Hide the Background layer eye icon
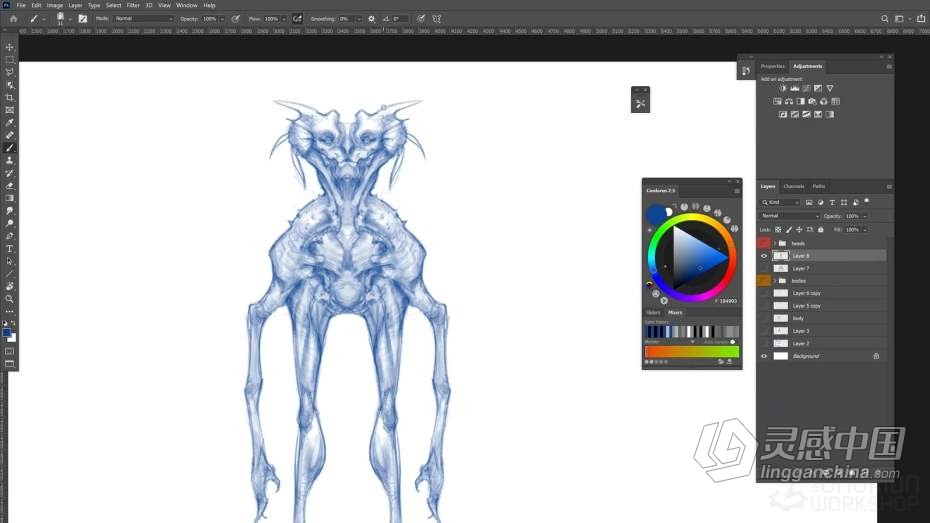Image resolution: width=930 pixels, height=523 pixels. [x=764, y=356]
